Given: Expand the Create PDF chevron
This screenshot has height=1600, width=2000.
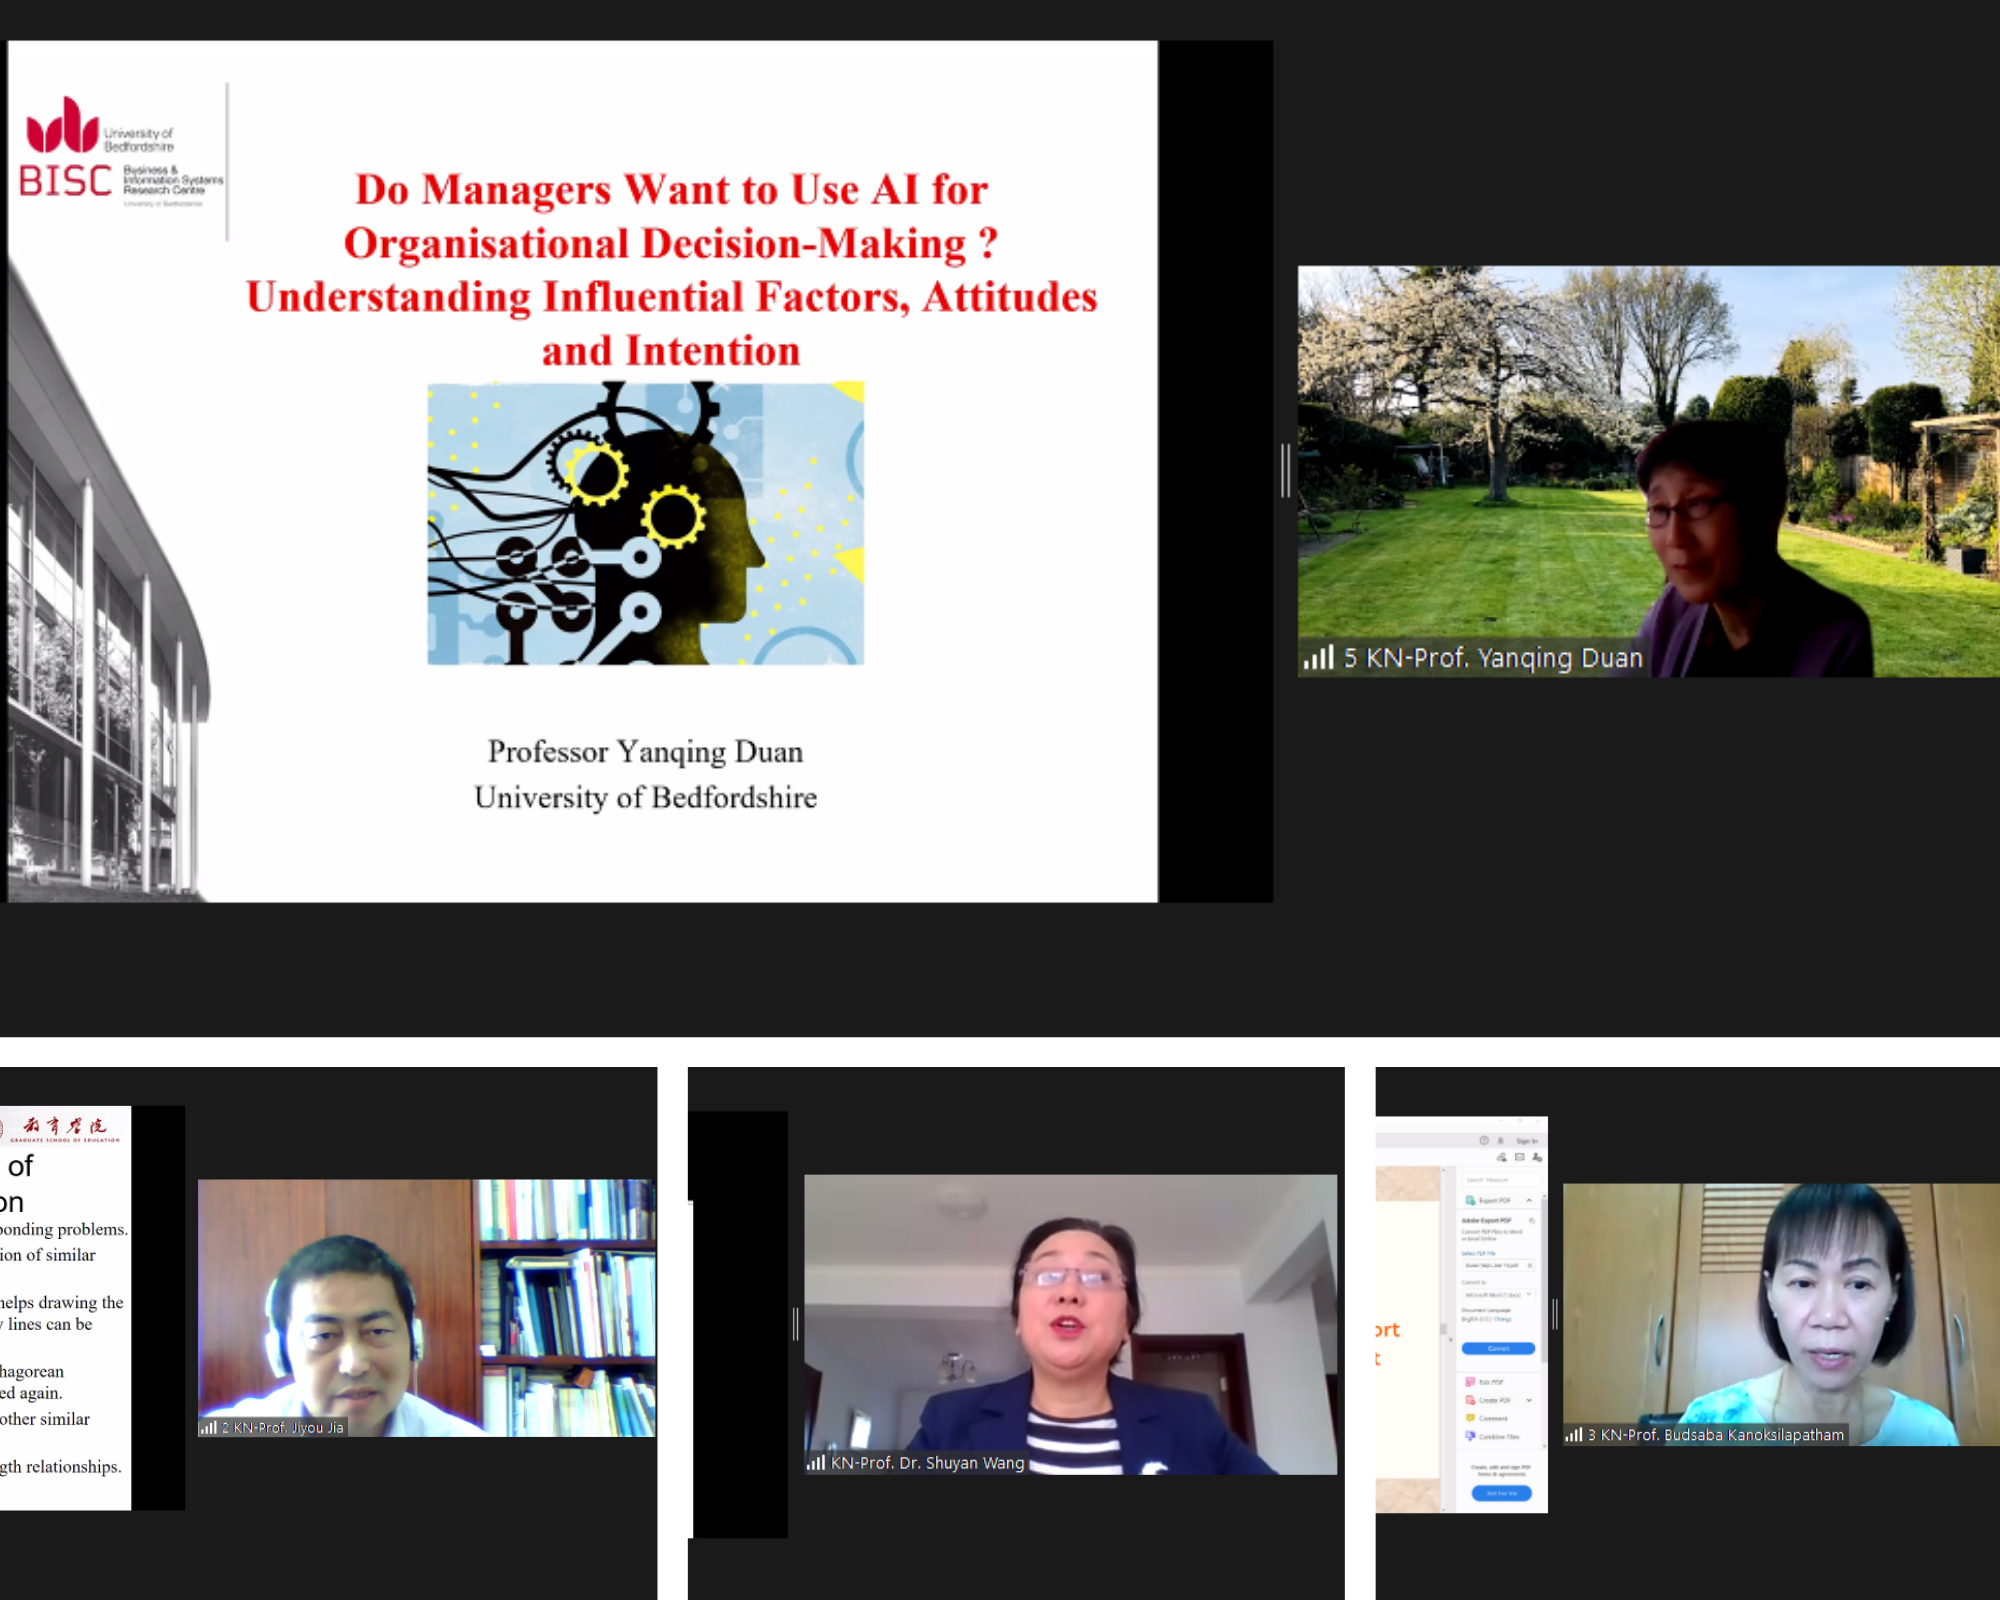Looking at the screenshot, I should coord(1529,1400).
